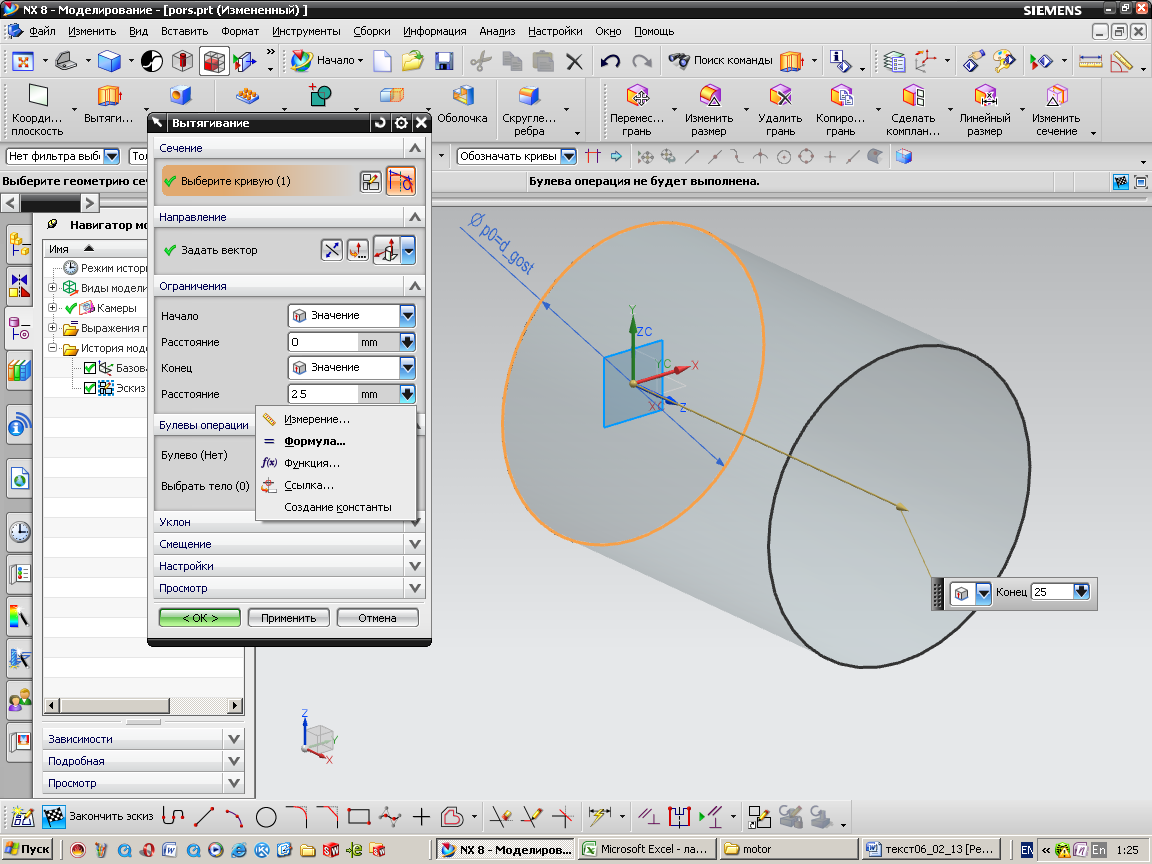The width and height of the screenshot is (1152, 864).
Task: Open the start Расстояние options arrow
Action: 407,342
